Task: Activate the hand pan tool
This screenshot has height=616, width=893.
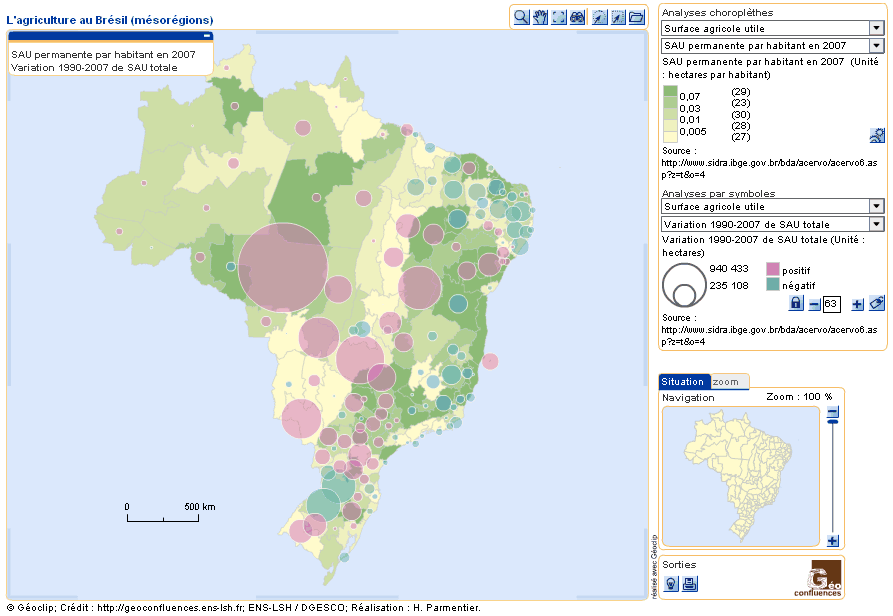Action: coord(539,16)
